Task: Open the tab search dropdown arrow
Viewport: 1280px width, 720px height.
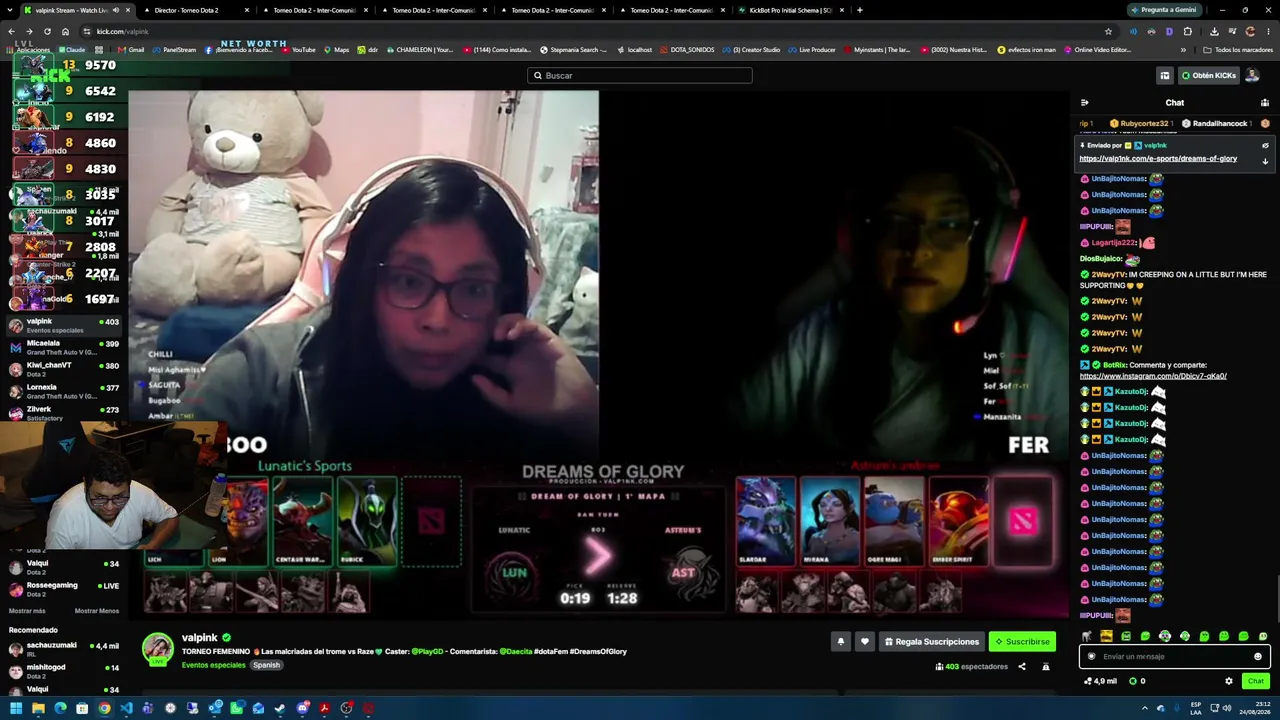Action: click(10, 10)
